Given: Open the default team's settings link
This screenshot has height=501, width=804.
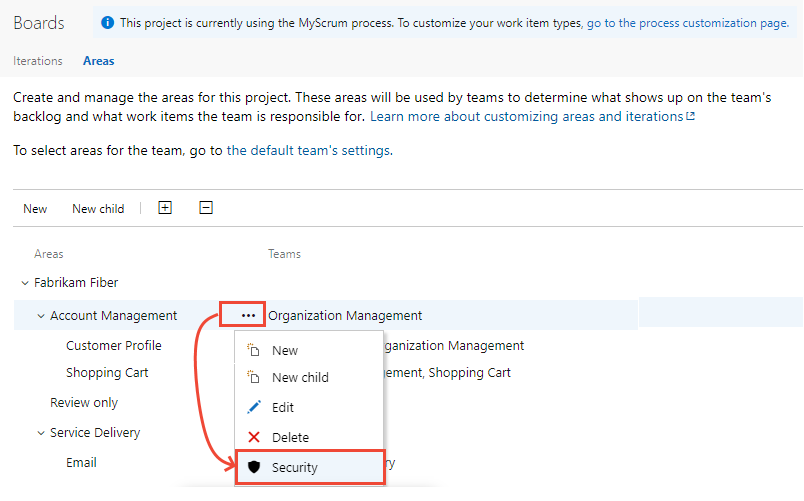Looking at the screenshot, I should (309, 150).
